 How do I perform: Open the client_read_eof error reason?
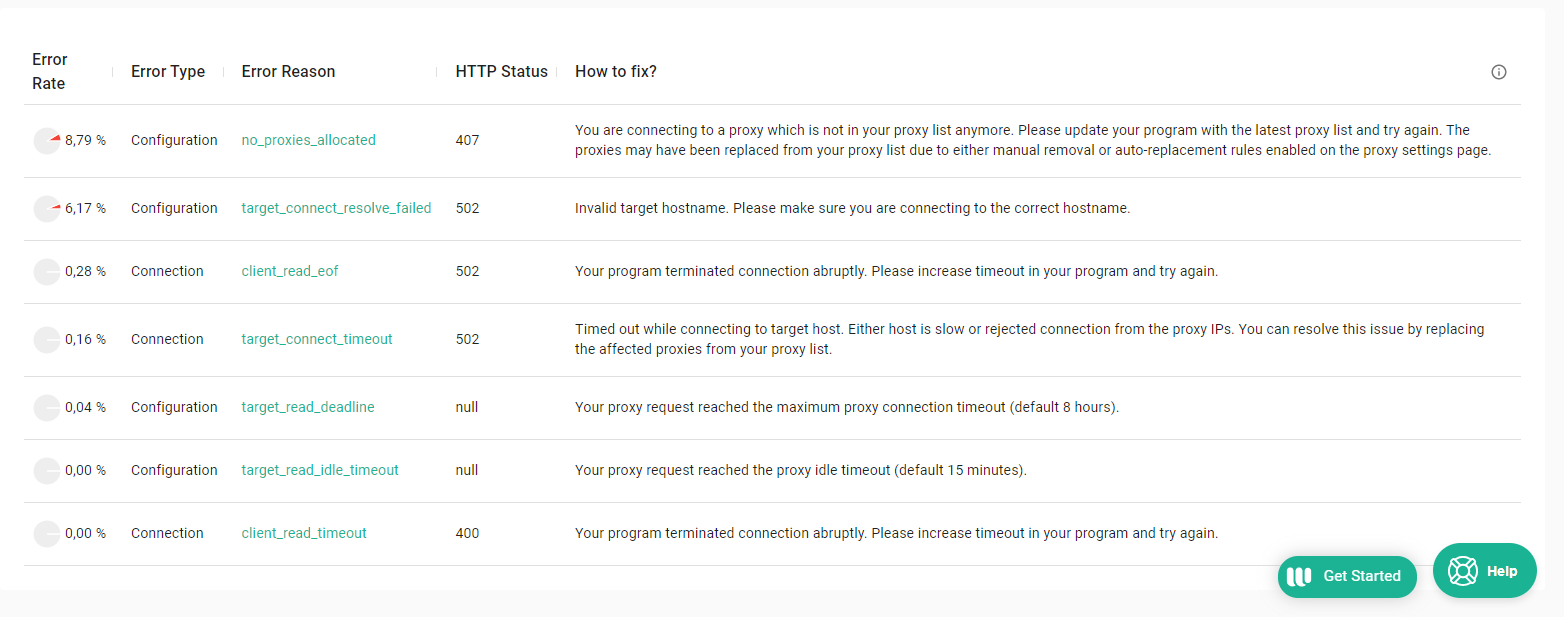click(290, 272)
